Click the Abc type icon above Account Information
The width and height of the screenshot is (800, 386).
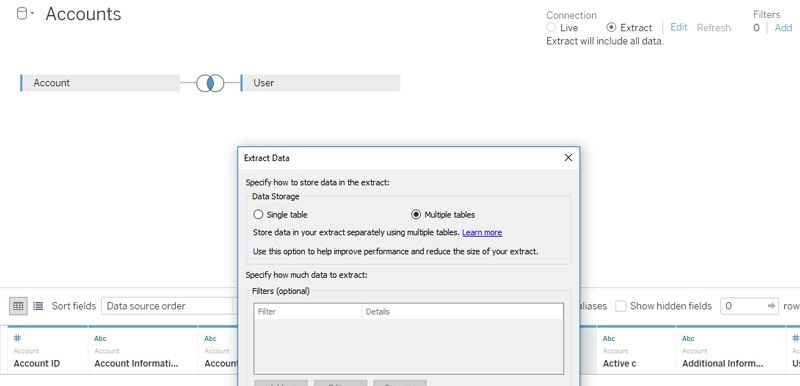100,338
